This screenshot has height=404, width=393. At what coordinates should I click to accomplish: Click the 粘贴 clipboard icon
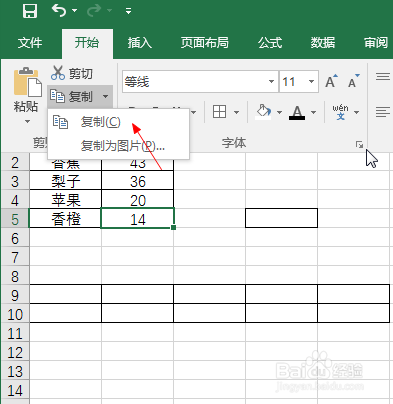27,82
